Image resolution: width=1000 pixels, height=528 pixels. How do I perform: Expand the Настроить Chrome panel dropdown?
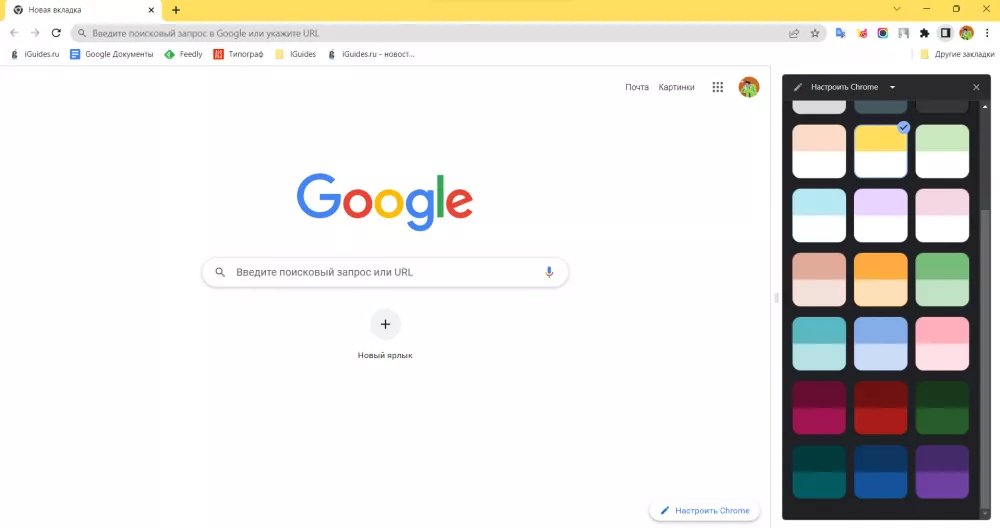892,87
